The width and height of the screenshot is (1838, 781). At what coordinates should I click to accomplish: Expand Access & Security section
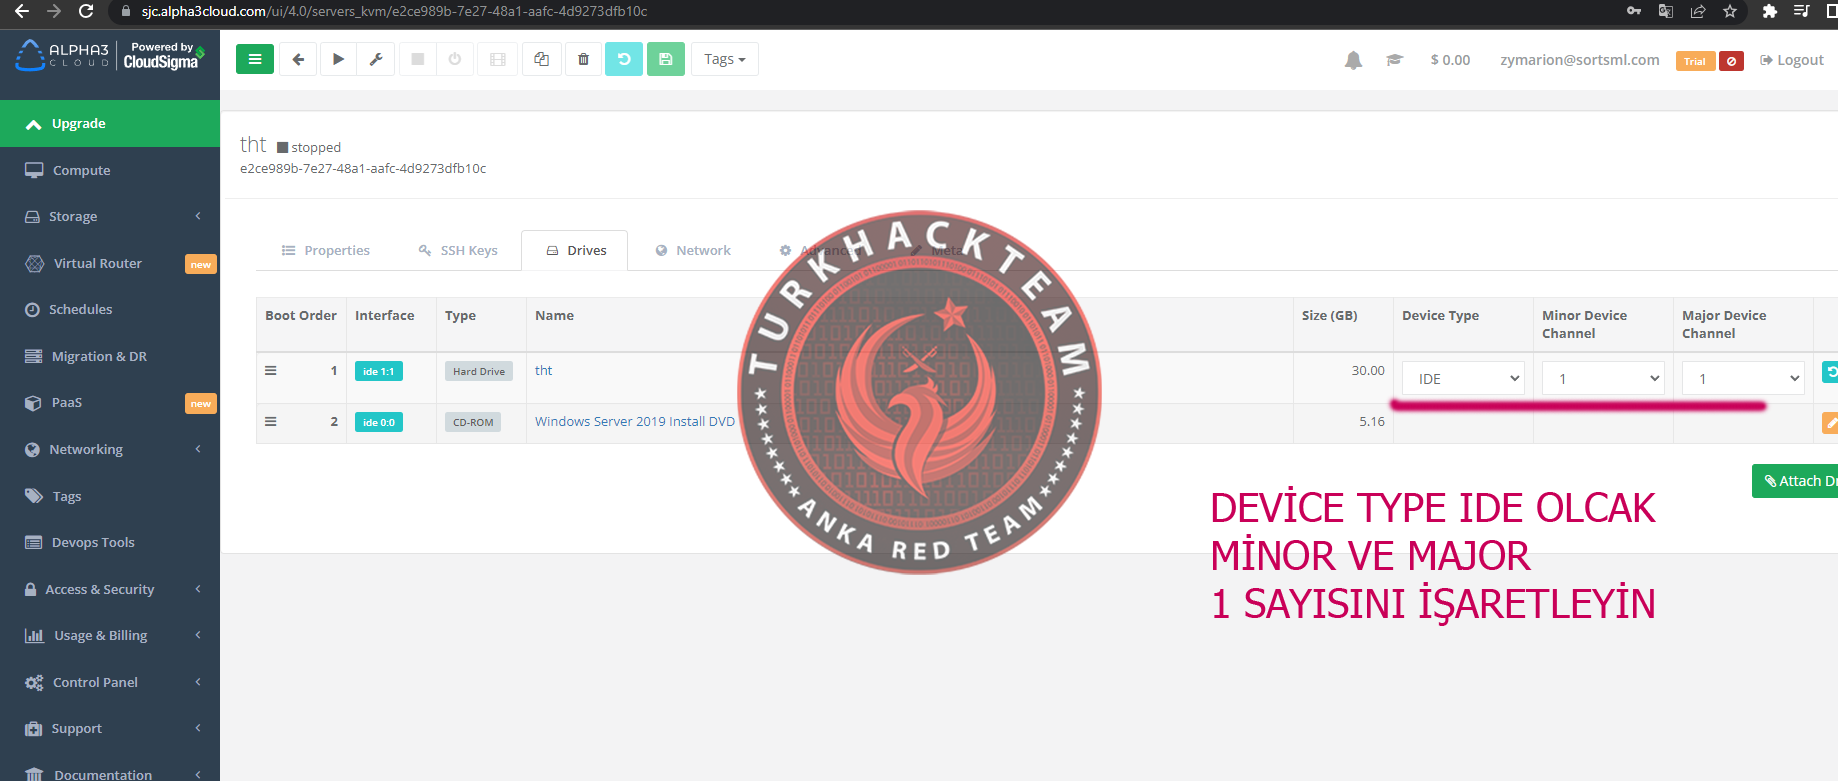click(x=110, y=589)
